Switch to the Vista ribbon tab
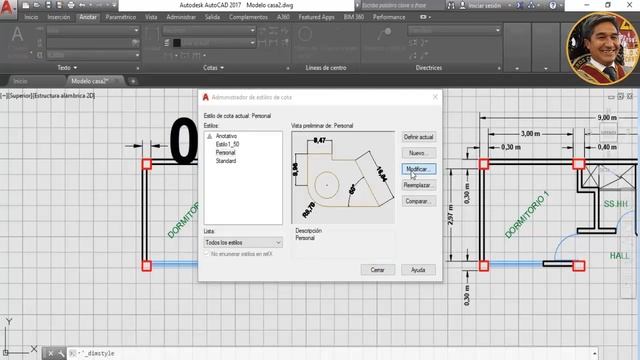The height and width of the screenshot is (360, 640). click(151, 17)
